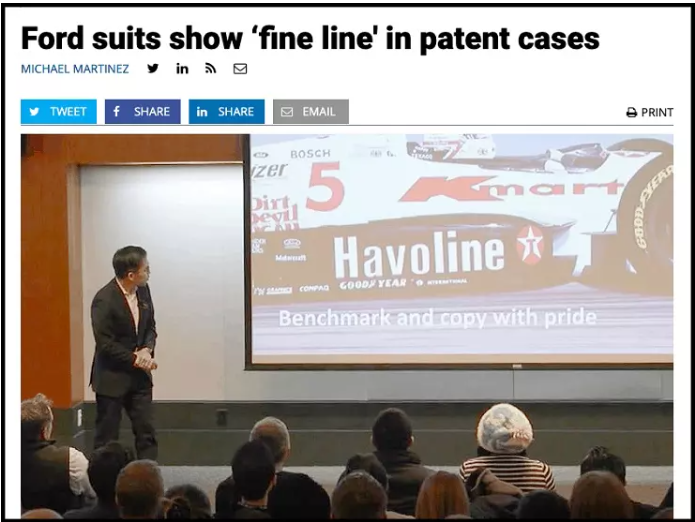Click the printer icon beside Print
Image resolution: width=695 pixels, height=522 pixels.
632,113
